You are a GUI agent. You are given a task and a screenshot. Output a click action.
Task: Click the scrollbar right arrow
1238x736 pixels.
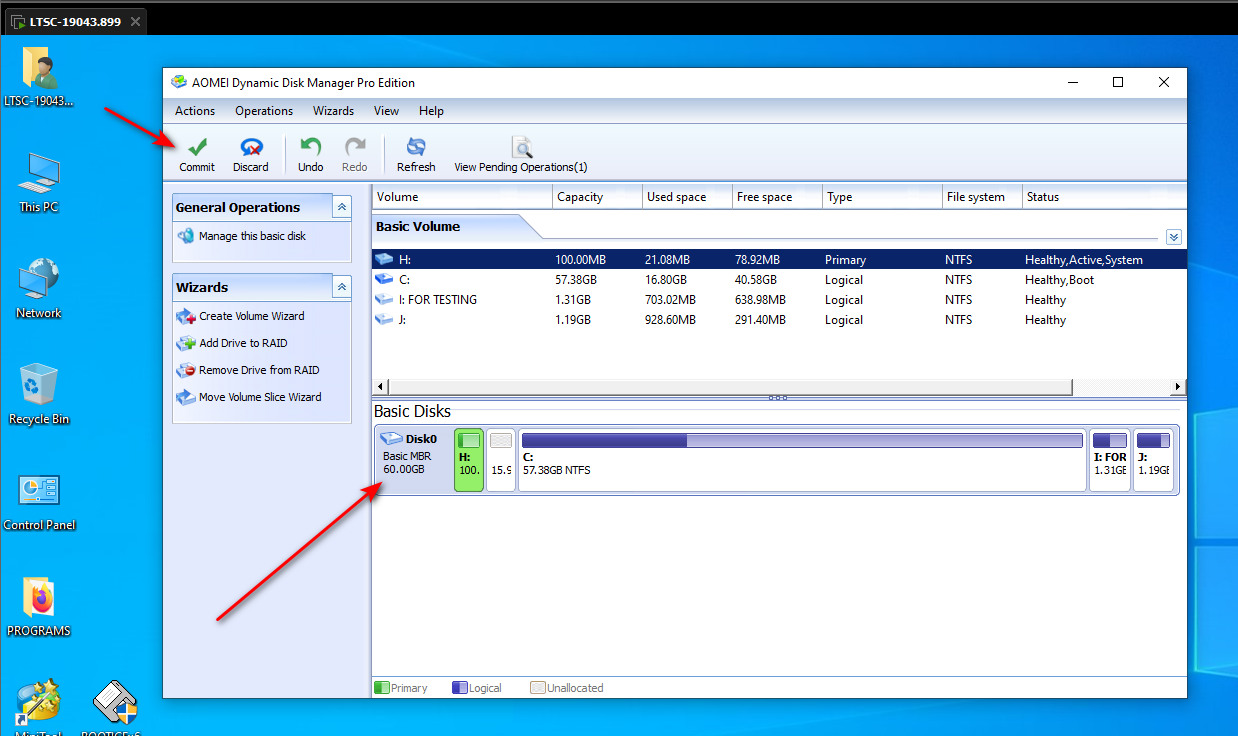click(x=1178, y=387)
